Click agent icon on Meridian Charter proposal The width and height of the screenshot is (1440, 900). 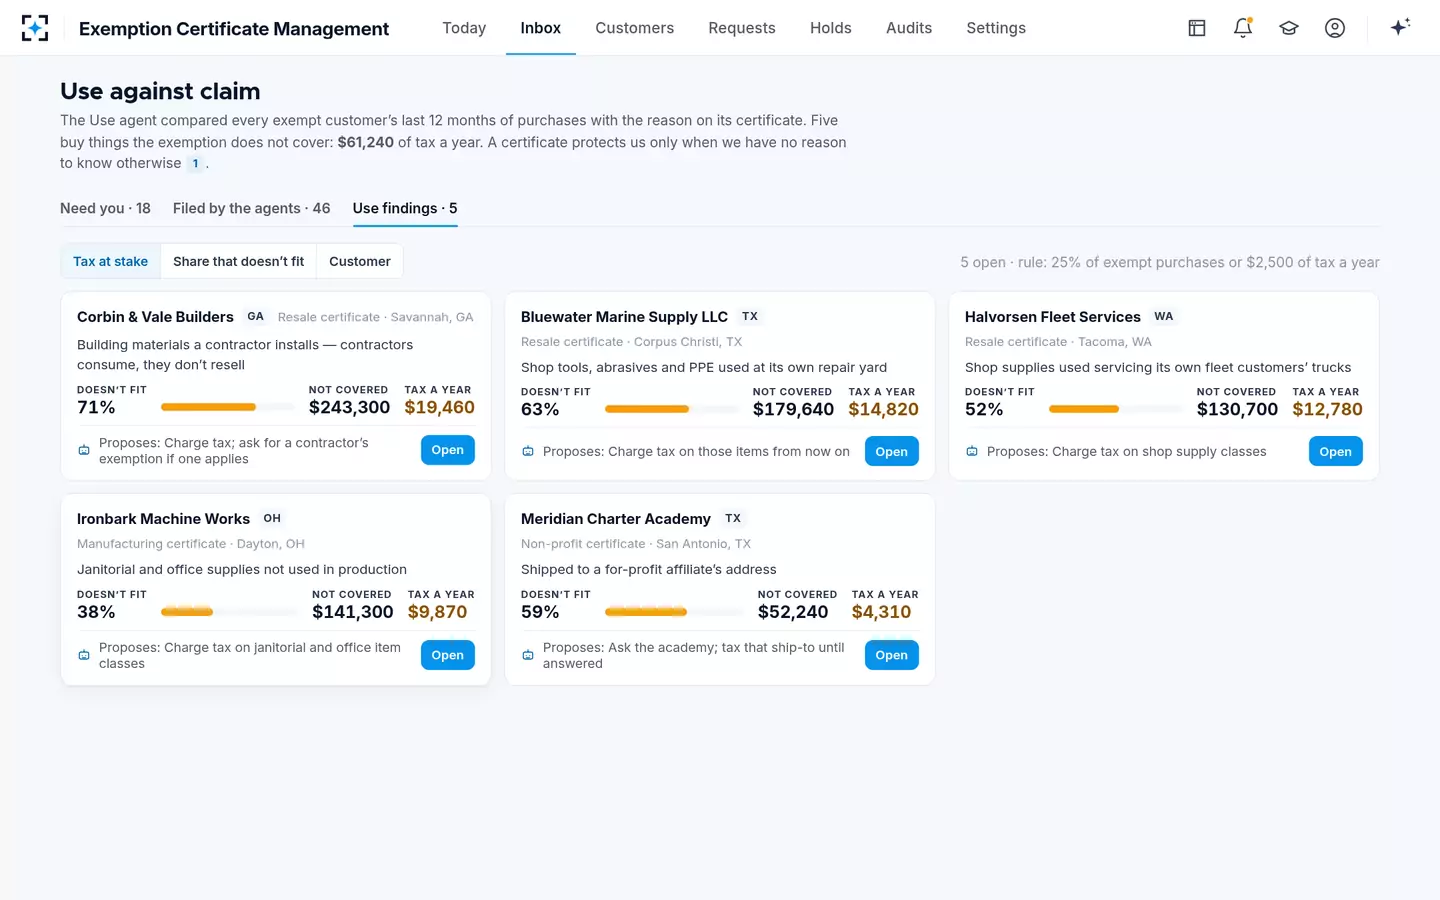pyautogui.click(x=528, y=655)
